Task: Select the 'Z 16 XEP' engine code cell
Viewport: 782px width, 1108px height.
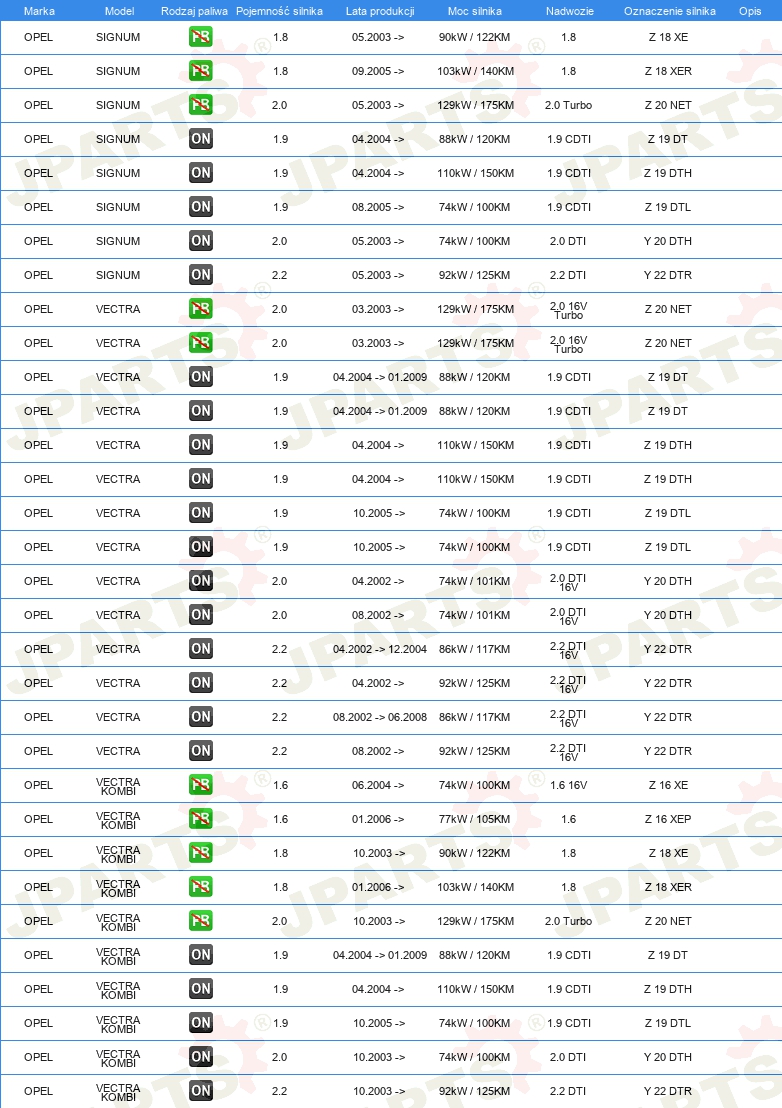Action: (x=668, y=819)
